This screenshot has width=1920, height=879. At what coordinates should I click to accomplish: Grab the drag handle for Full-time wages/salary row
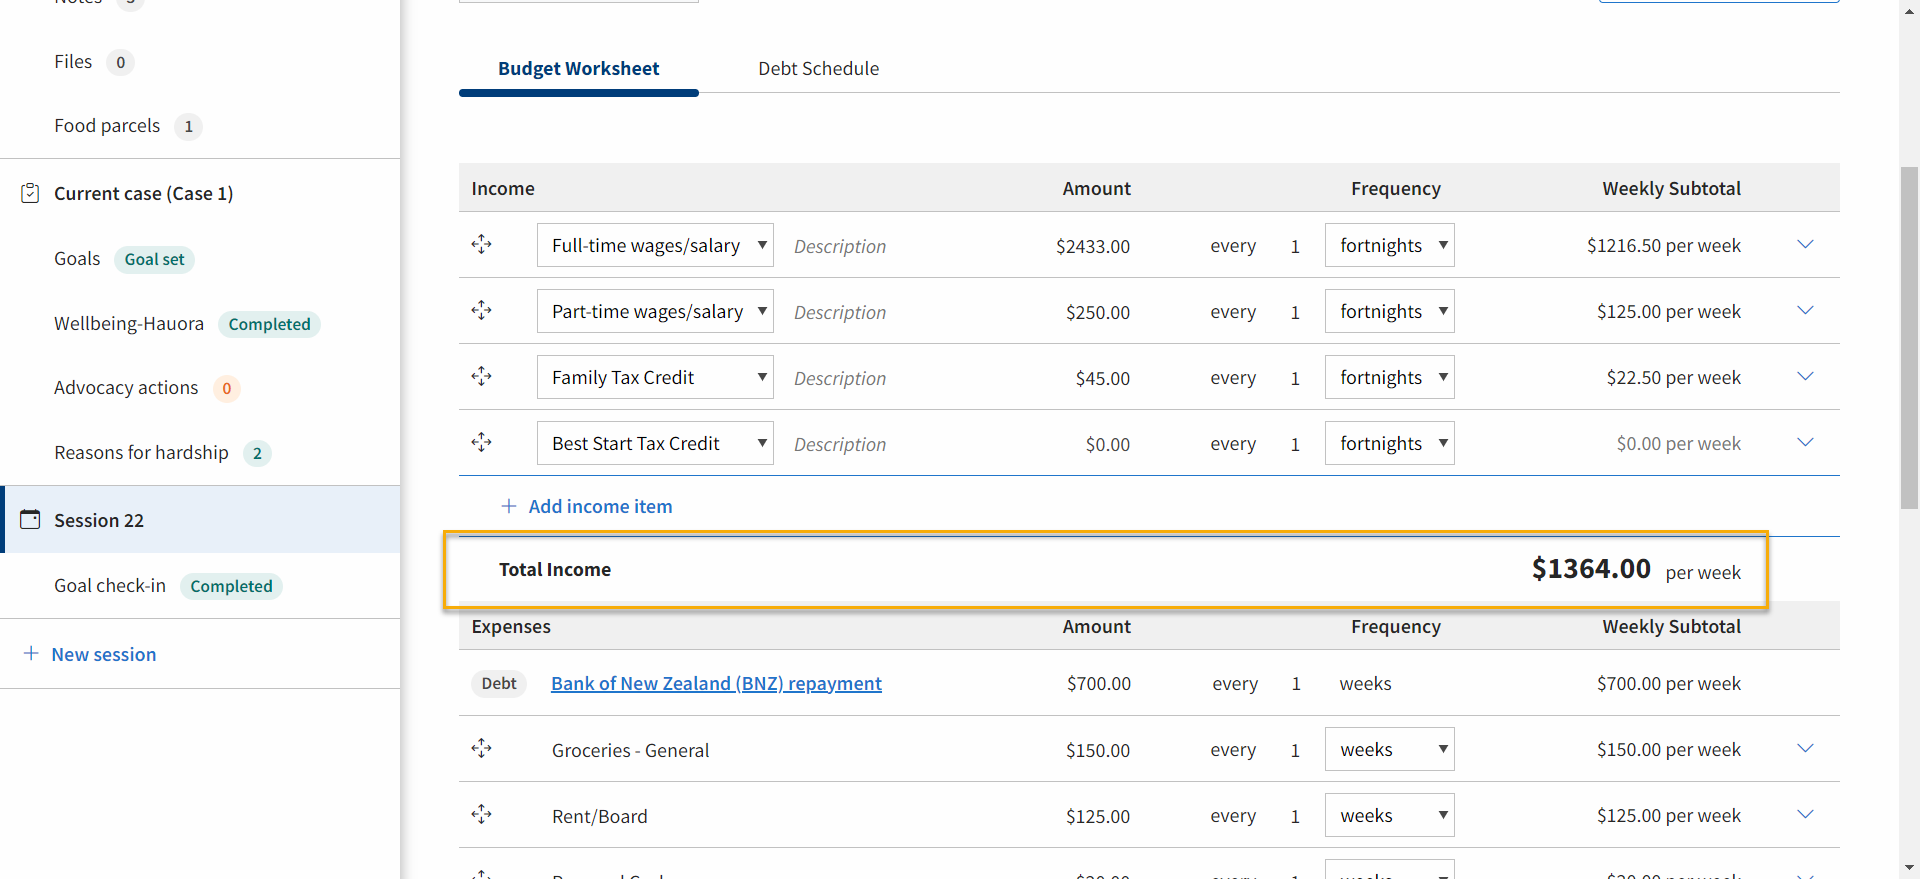(x=481, y=244)
